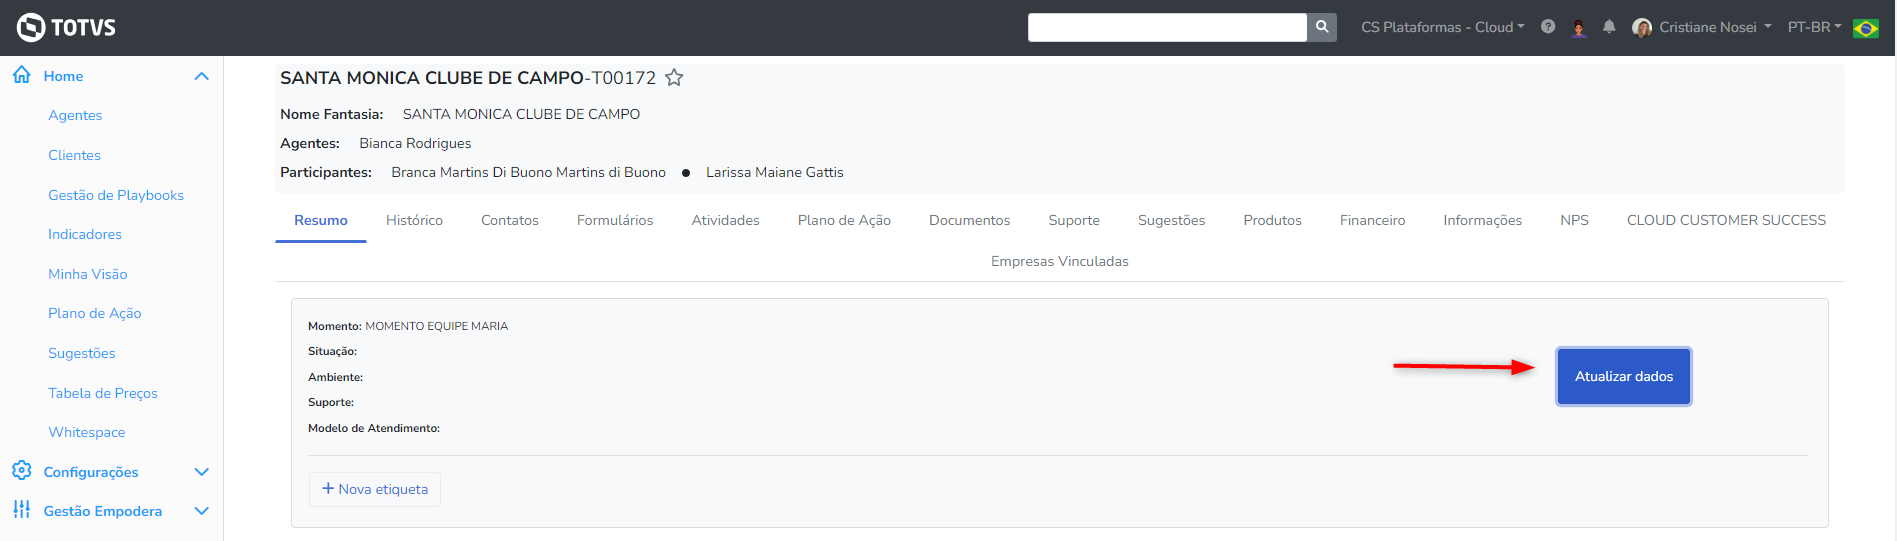
Task: Click participant Branca Martins Di Buono
Action: (528, 172)
